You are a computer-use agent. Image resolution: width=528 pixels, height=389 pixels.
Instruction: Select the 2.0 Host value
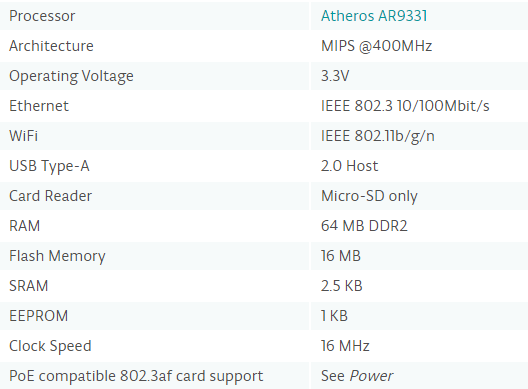pyautogui.click(x=350, y=166)
